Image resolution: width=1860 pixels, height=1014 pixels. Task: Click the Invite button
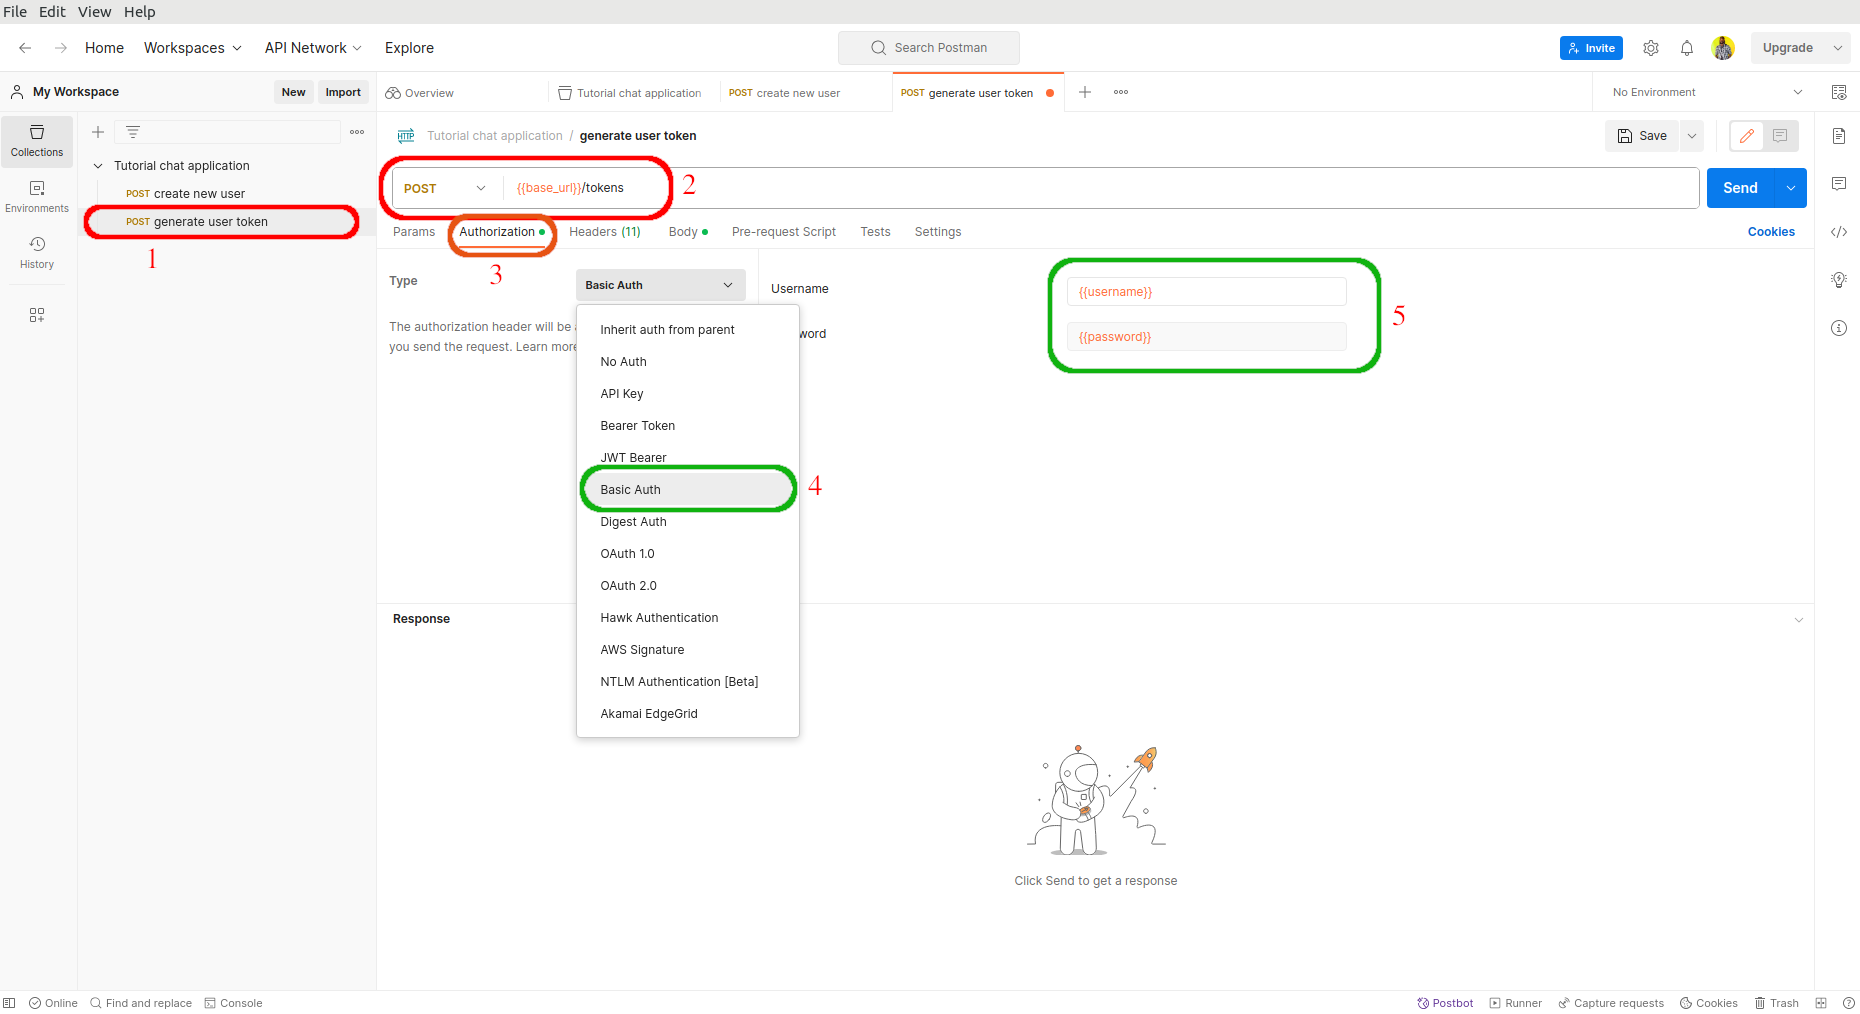pyautogui.click(x=1591, y=48)
